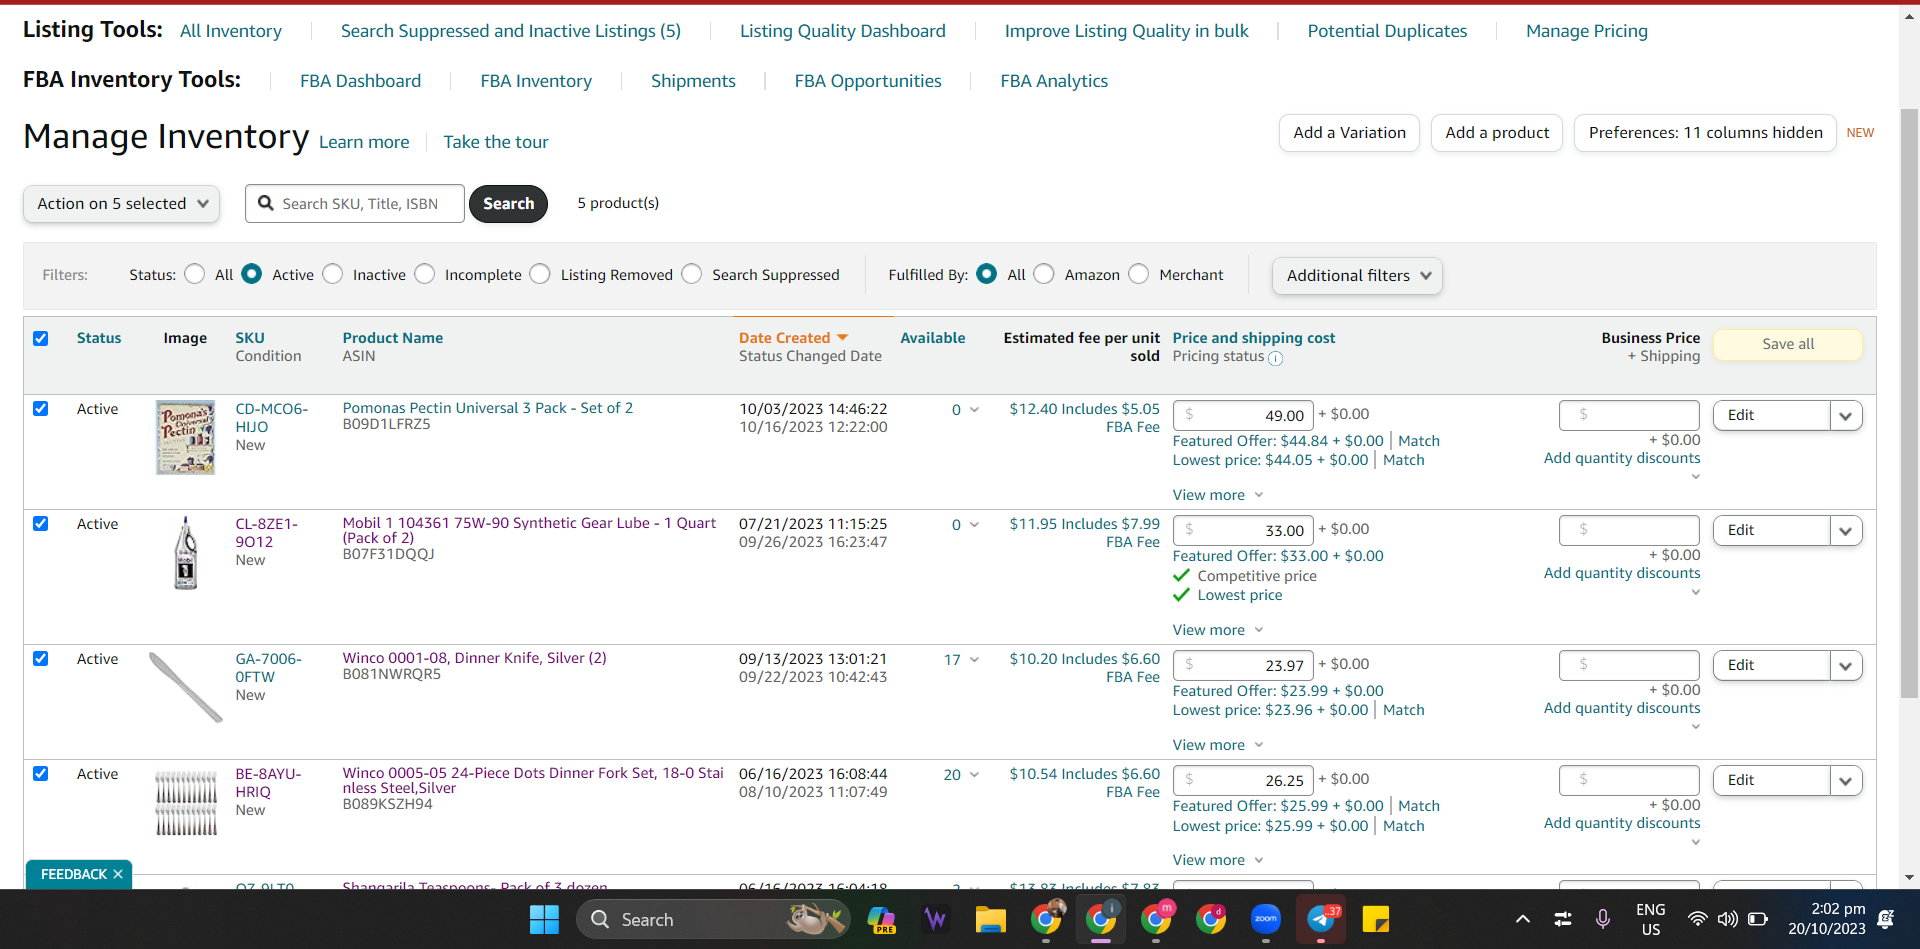Viewport: 1920px width, 949px height.
Task: Open File Explorer from the taskbar
Action: [x=991, y=919]
